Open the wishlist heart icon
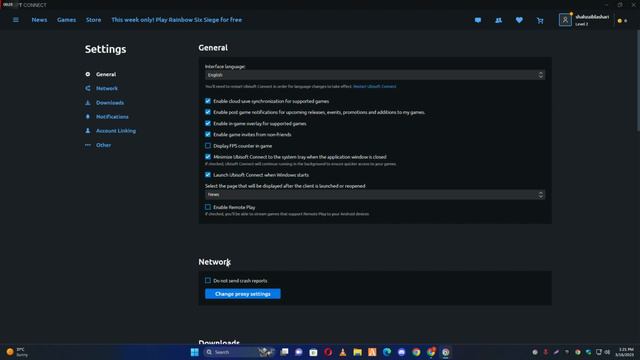Screen dimensions: 640x360 519,20
